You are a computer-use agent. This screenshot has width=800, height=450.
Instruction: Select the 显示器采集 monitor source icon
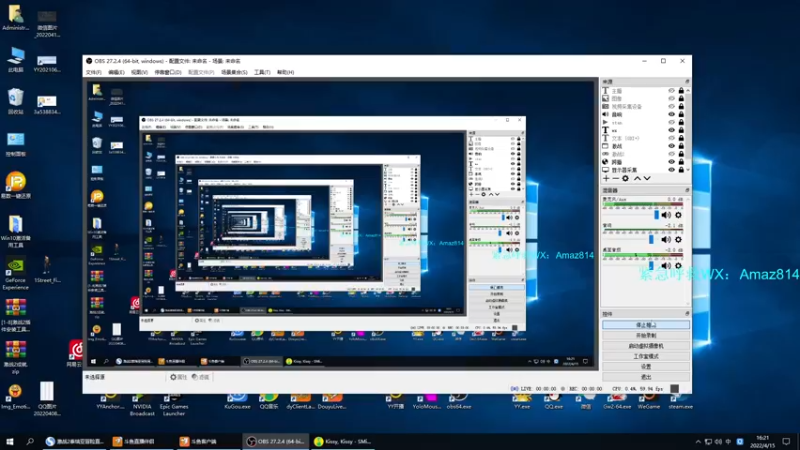(x=605, y=170)
